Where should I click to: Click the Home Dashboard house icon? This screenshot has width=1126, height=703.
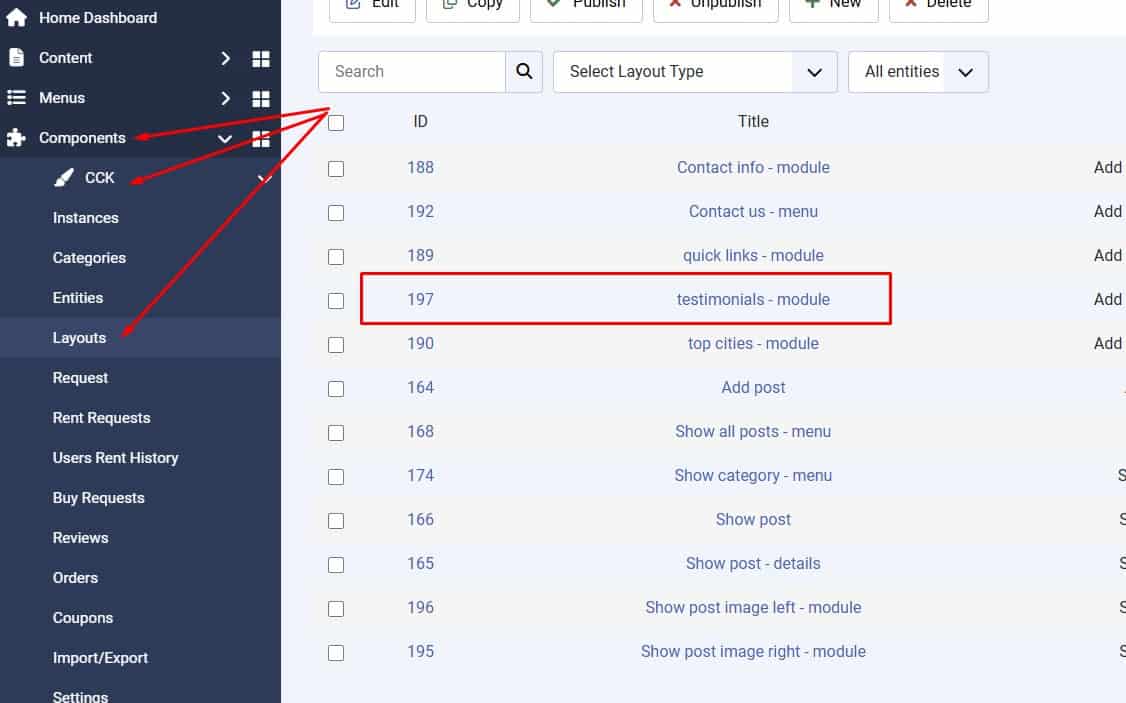tap(16, 18)
